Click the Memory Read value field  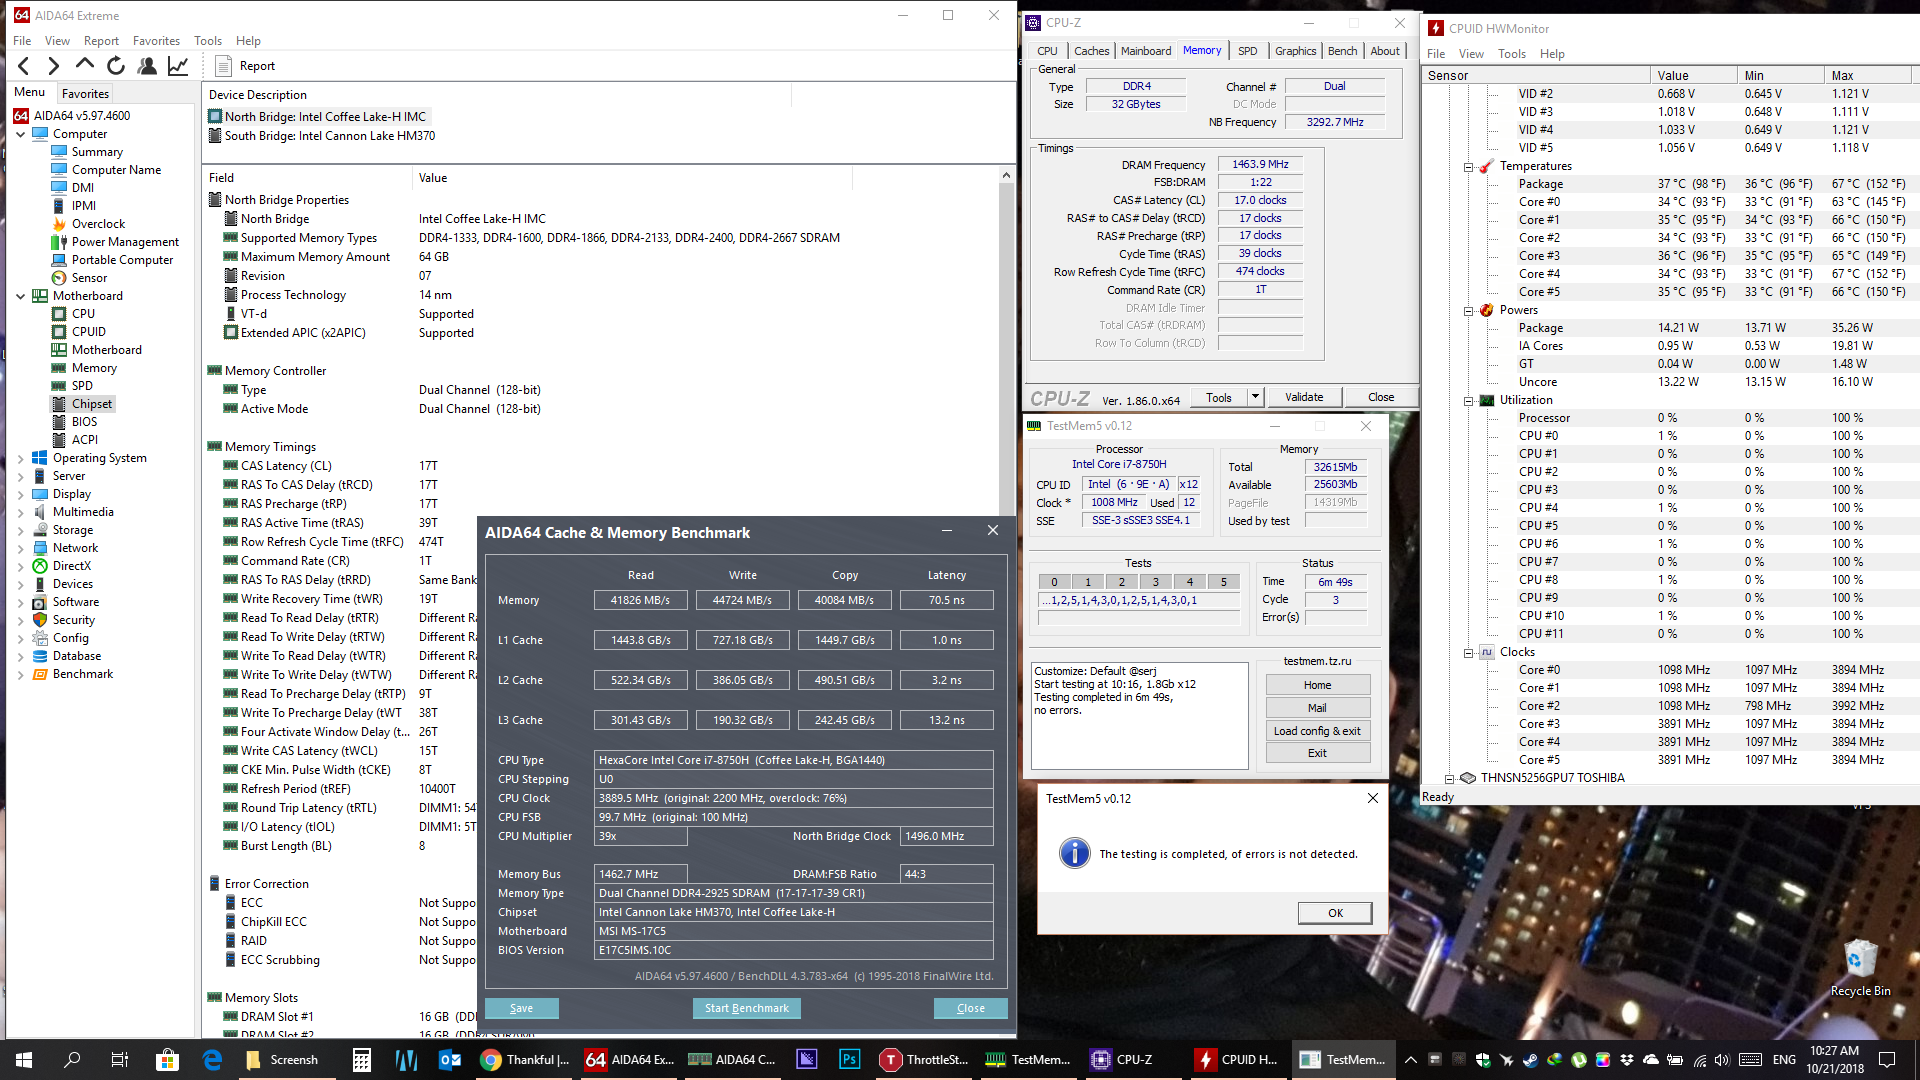pyautogui.click(x=641, y=600)
